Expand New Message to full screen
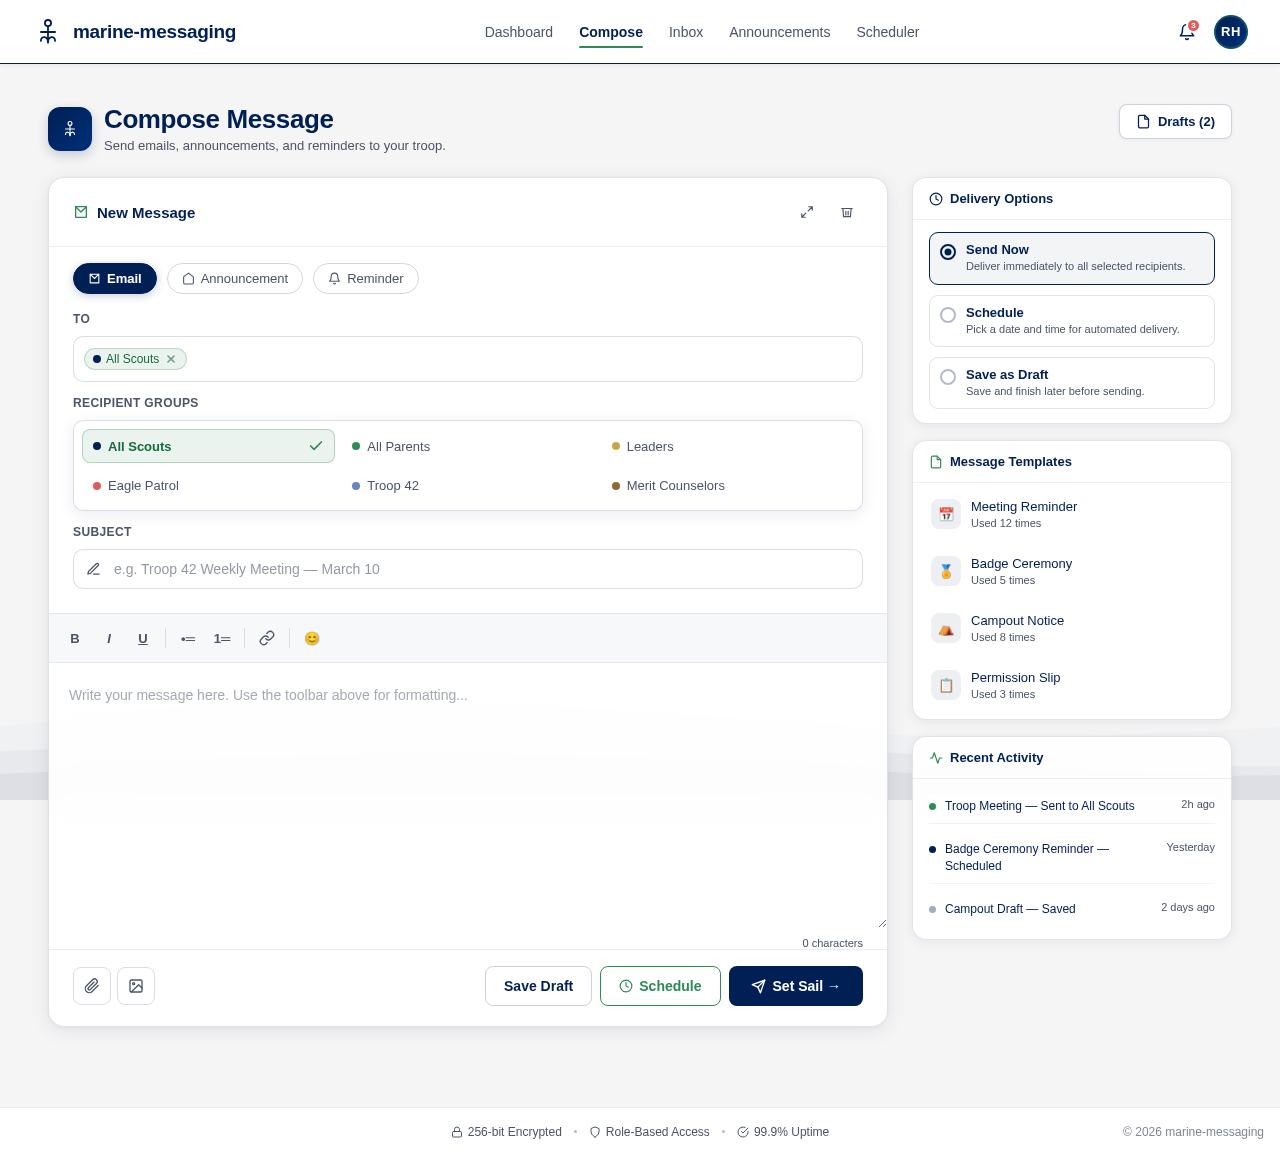The width and height of the screenshot is (1280, 1155). pyautogui.click(x=806, y=212)
